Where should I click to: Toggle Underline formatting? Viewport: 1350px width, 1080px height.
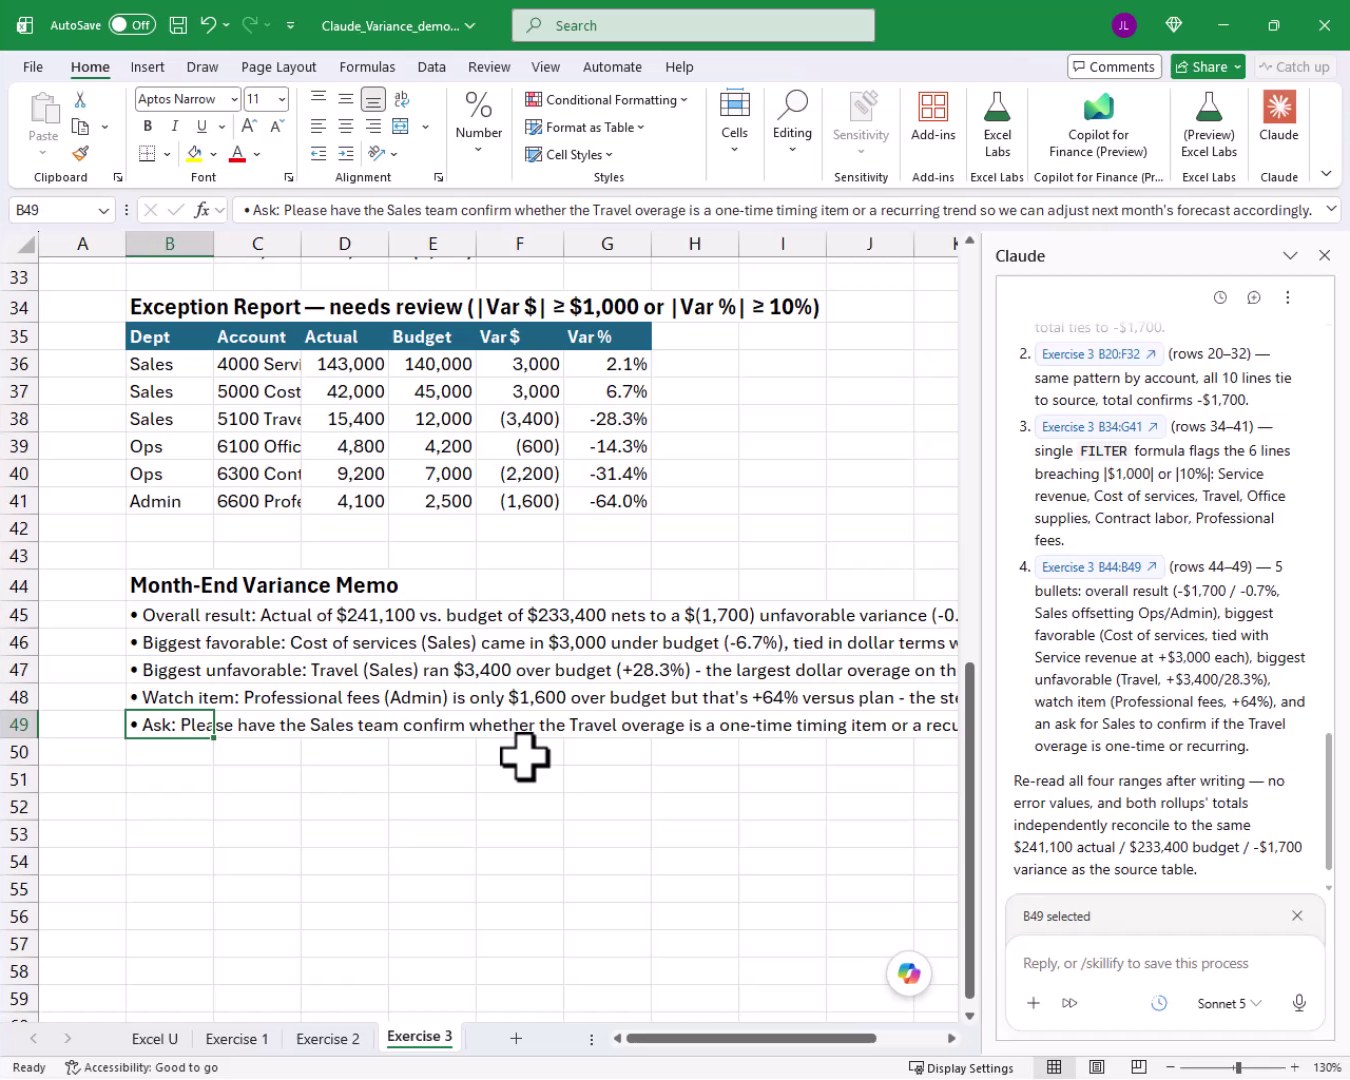click(x=201, y=126)
